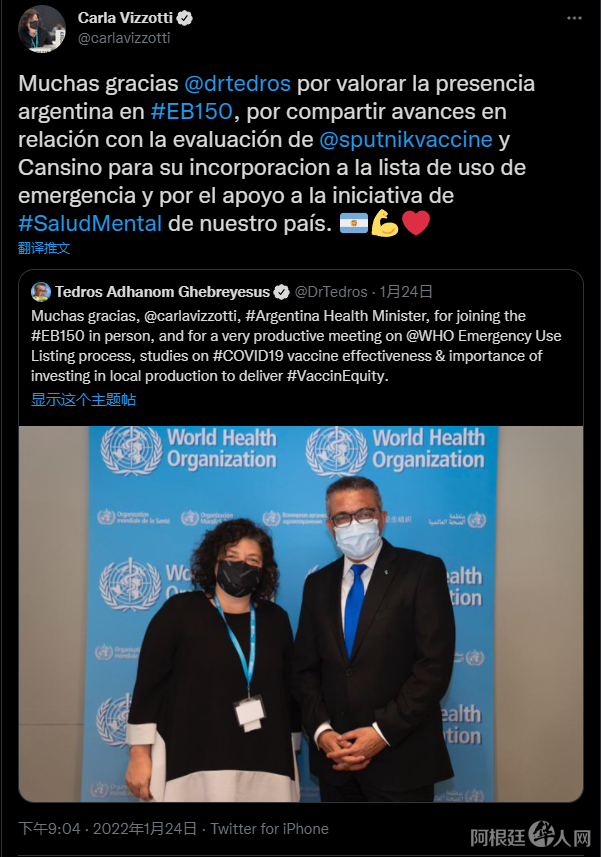
Task: Click the verified badge next to Tedros' name
Action: point(281,292)
